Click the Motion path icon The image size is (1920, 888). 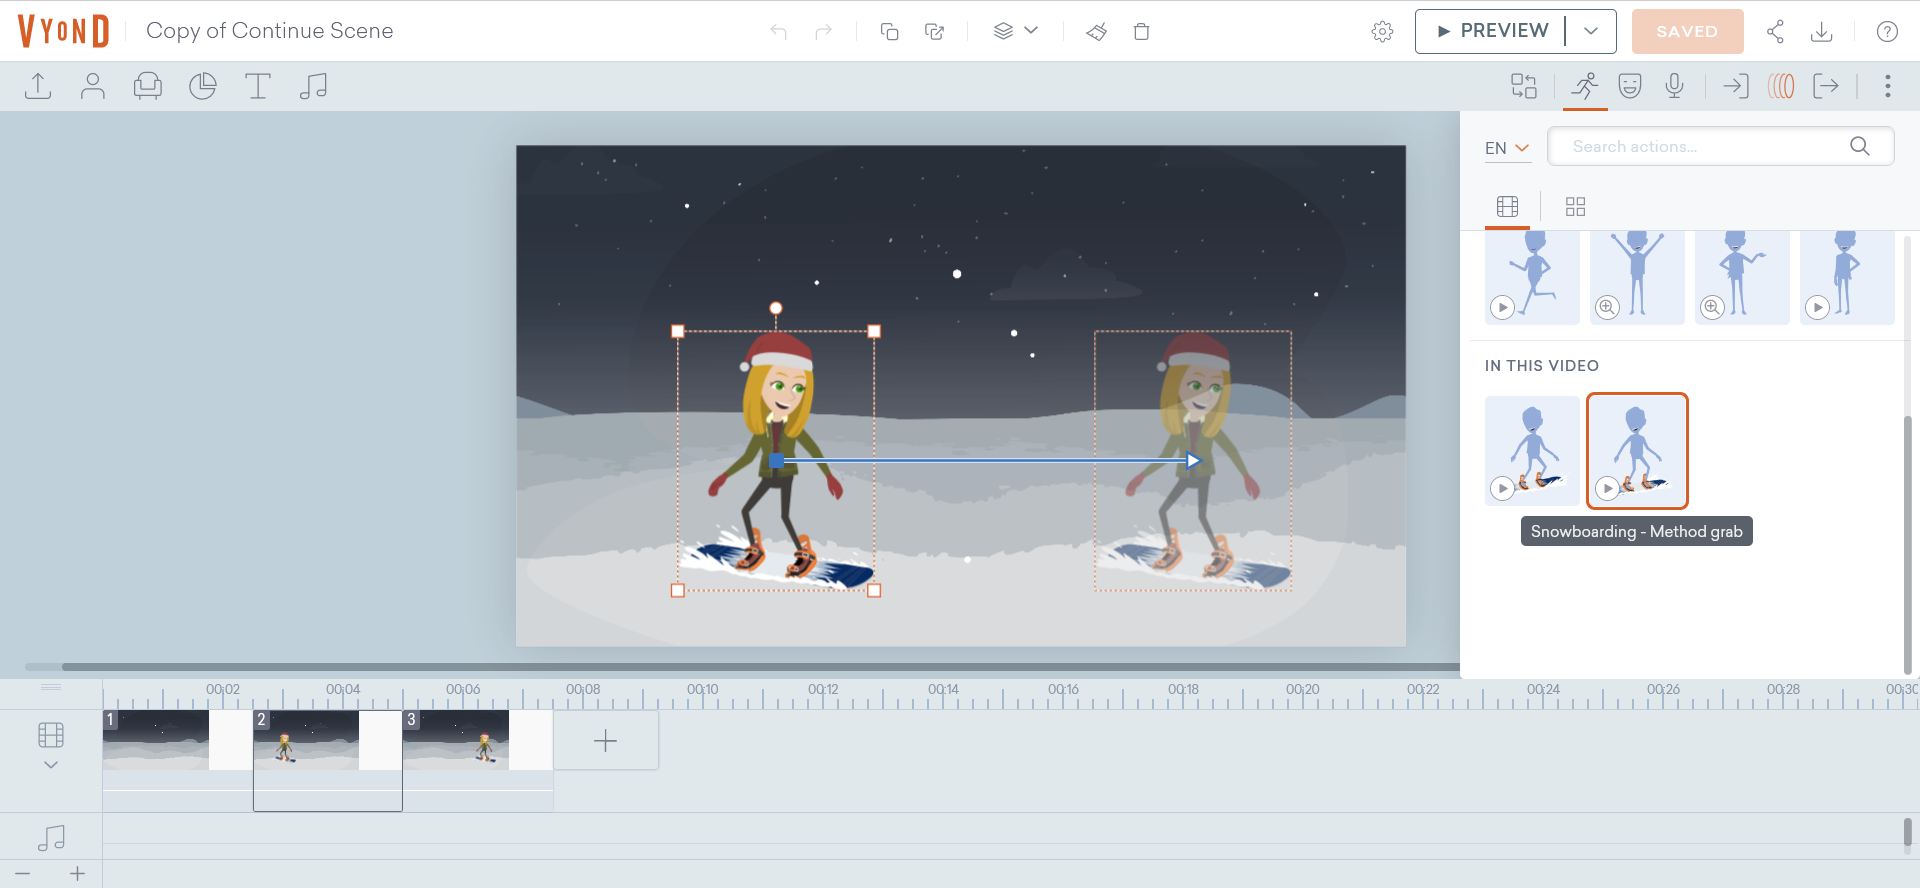(1781, 86)
